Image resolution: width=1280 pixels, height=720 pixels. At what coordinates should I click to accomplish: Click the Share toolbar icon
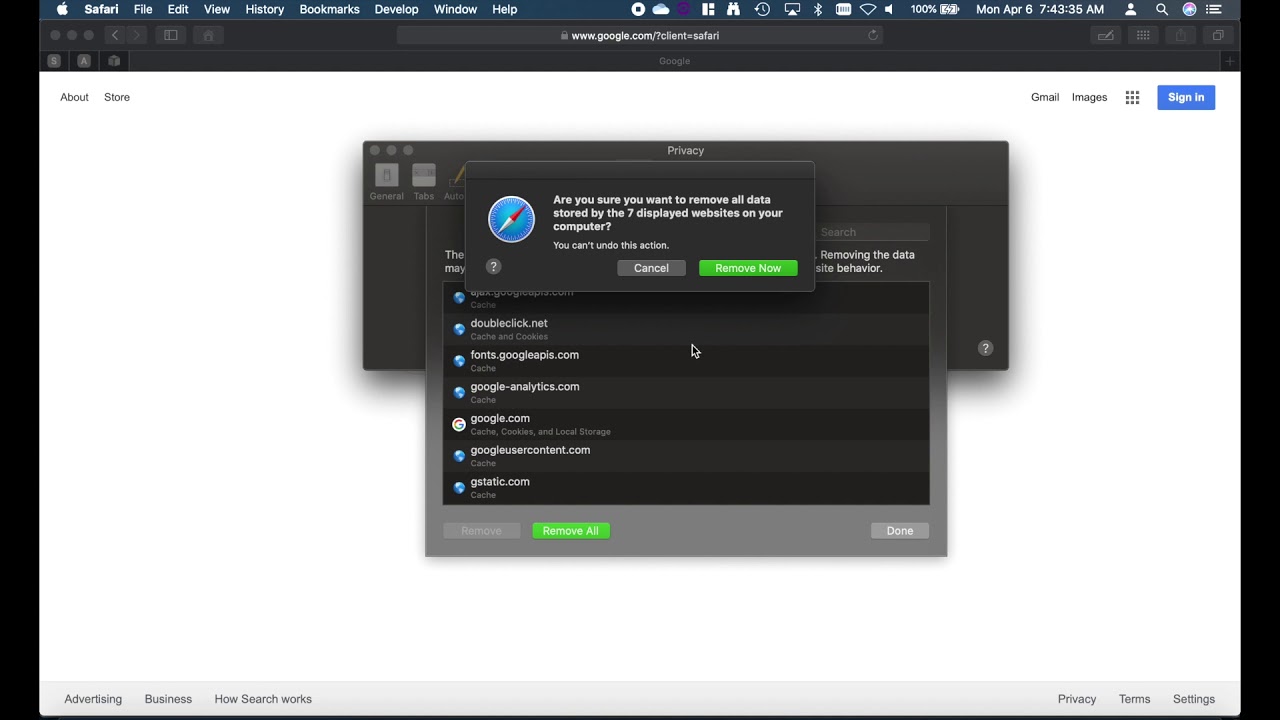click(1180, 35)
